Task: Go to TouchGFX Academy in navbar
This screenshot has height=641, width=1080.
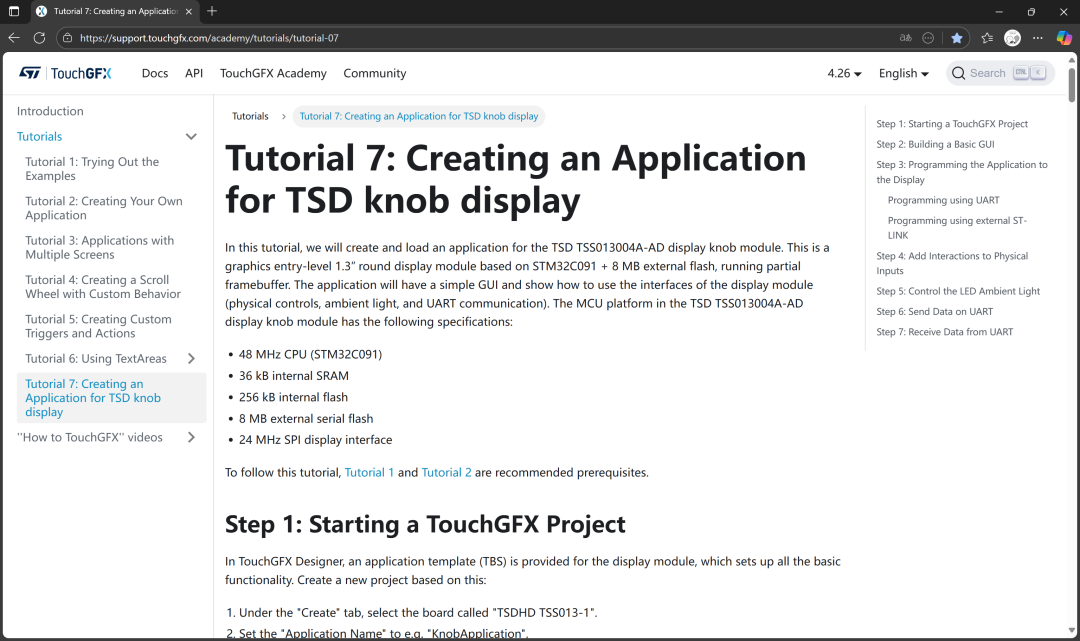Action: (x=273, y=73)
